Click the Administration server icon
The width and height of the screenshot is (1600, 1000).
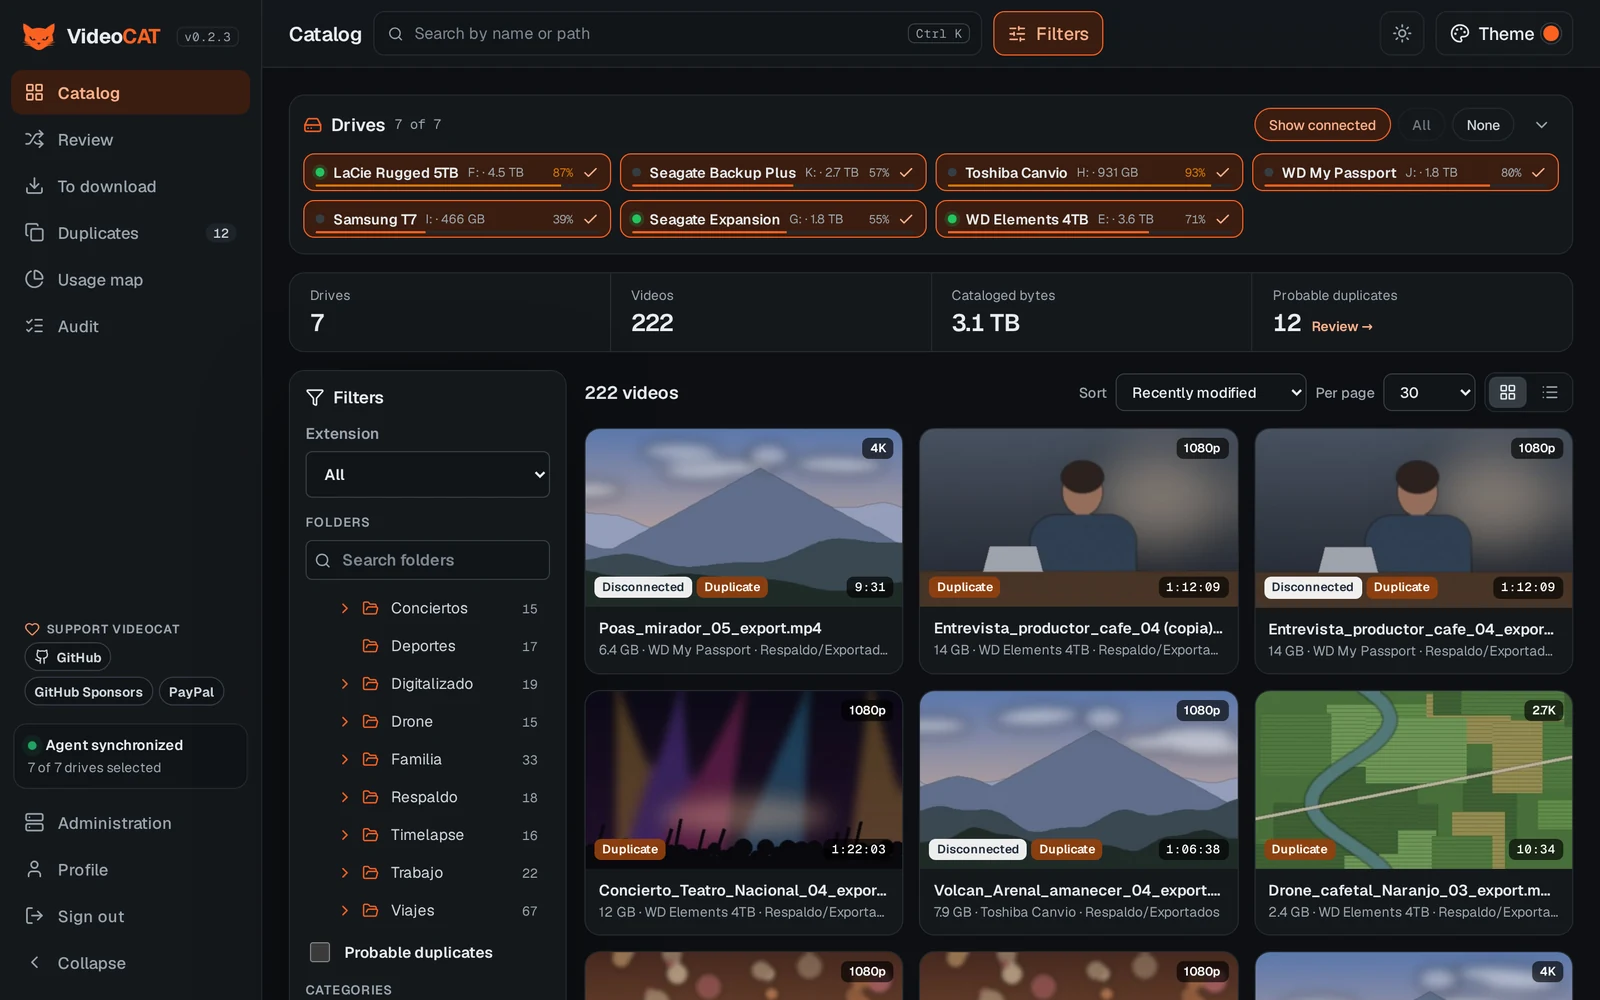35,823
